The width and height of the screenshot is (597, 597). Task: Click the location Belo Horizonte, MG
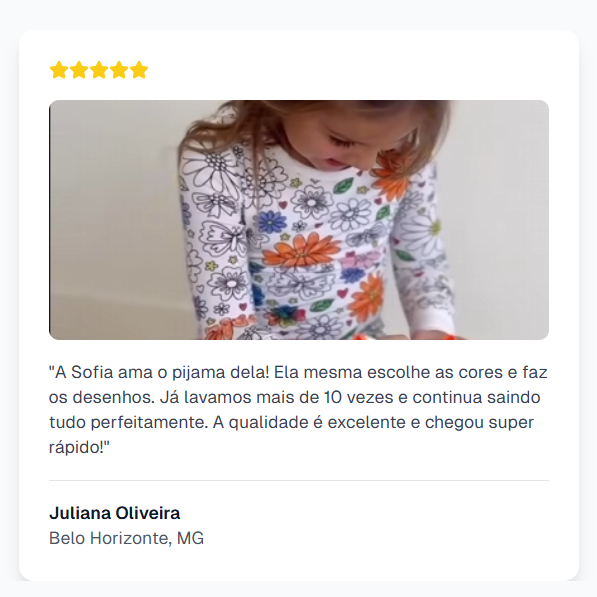coord(126,538)
